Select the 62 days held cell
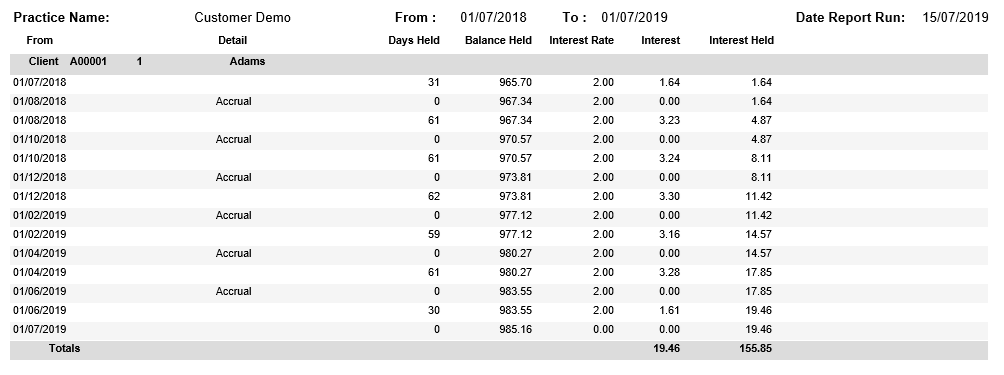The width and height of the screenshot is (1004, 375). (x=433, y=196)
